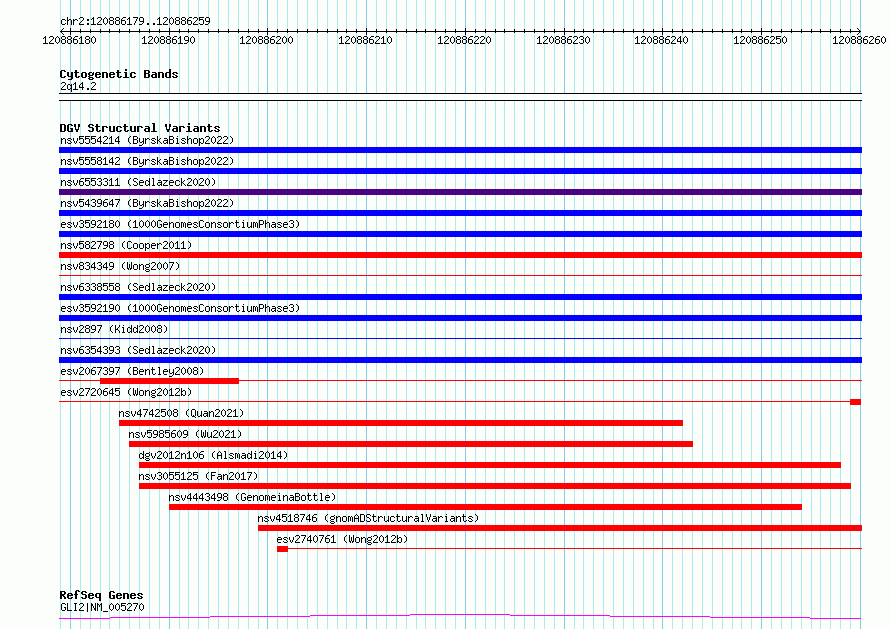The image size is (890, 629).
Task: Click the blue bar under nsv5554214
Action: click(x=460, y=150)
